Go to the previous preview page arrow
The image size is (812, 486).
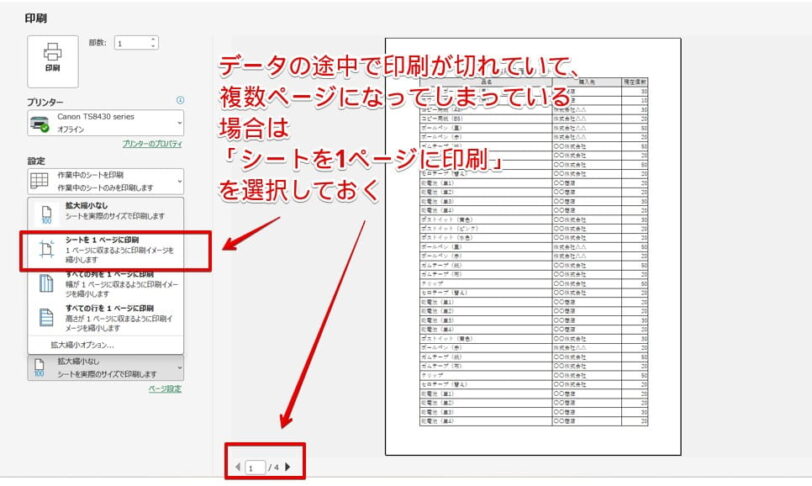click(x=238, y=467)
